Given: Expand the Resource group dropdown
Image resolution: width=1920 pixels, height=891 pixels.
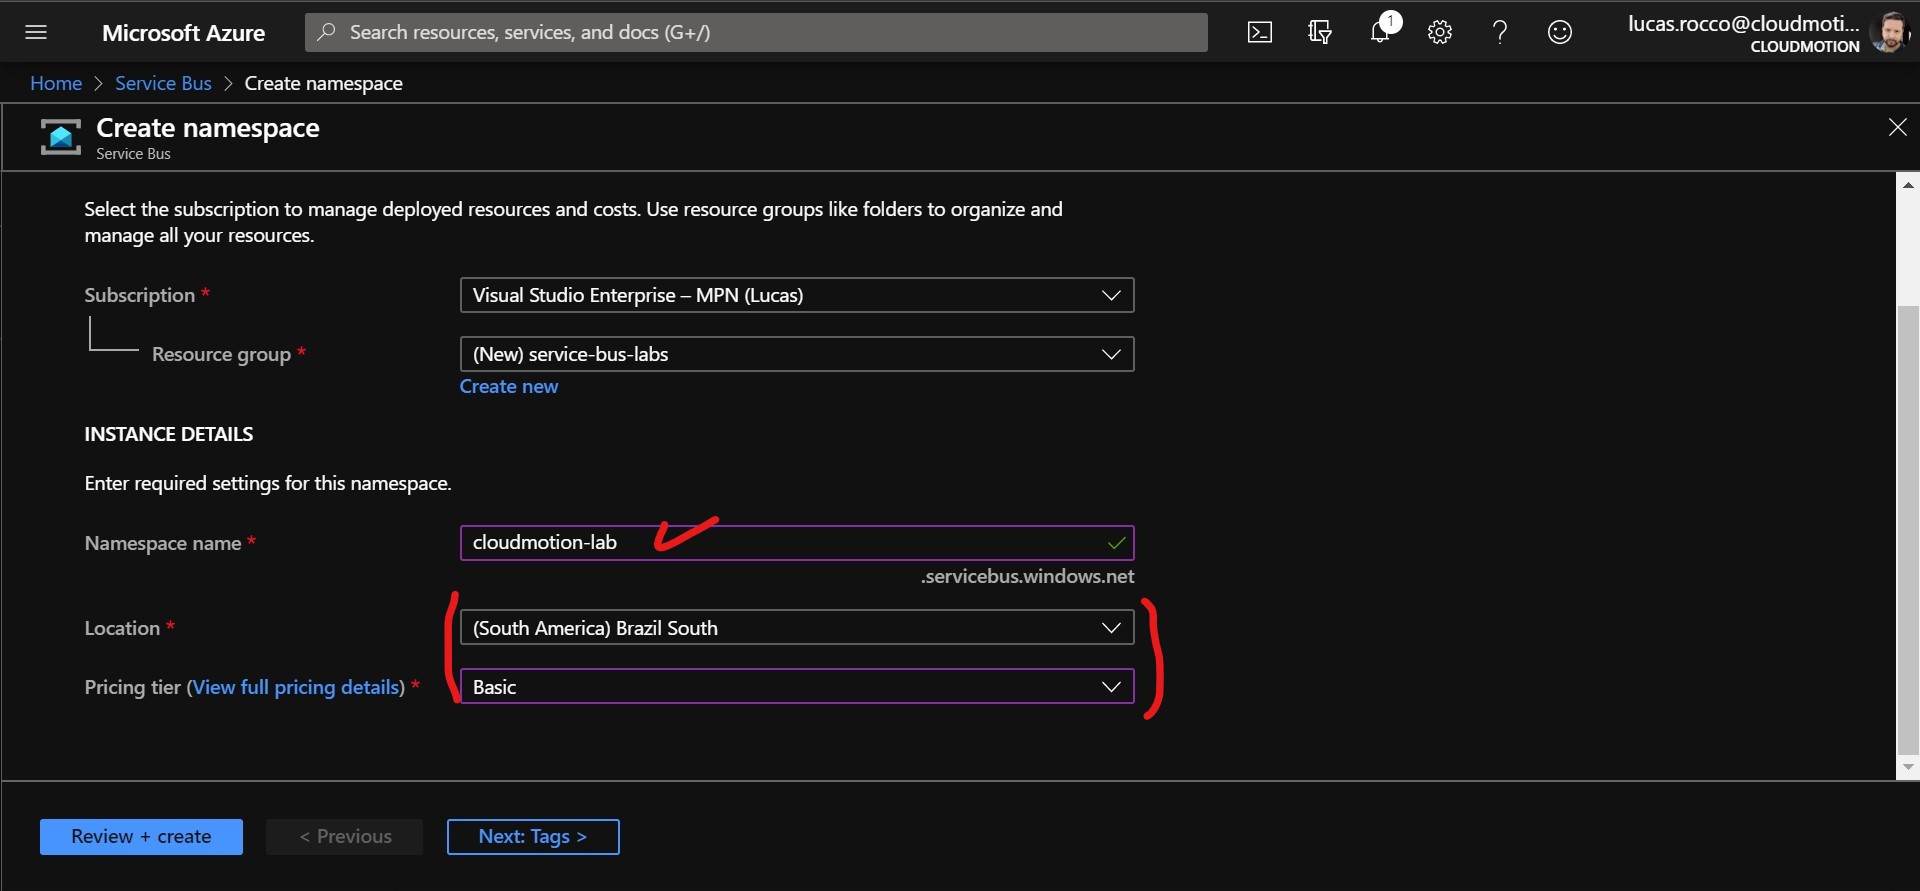Looking at the screenshot, I should tap(797, 354).
